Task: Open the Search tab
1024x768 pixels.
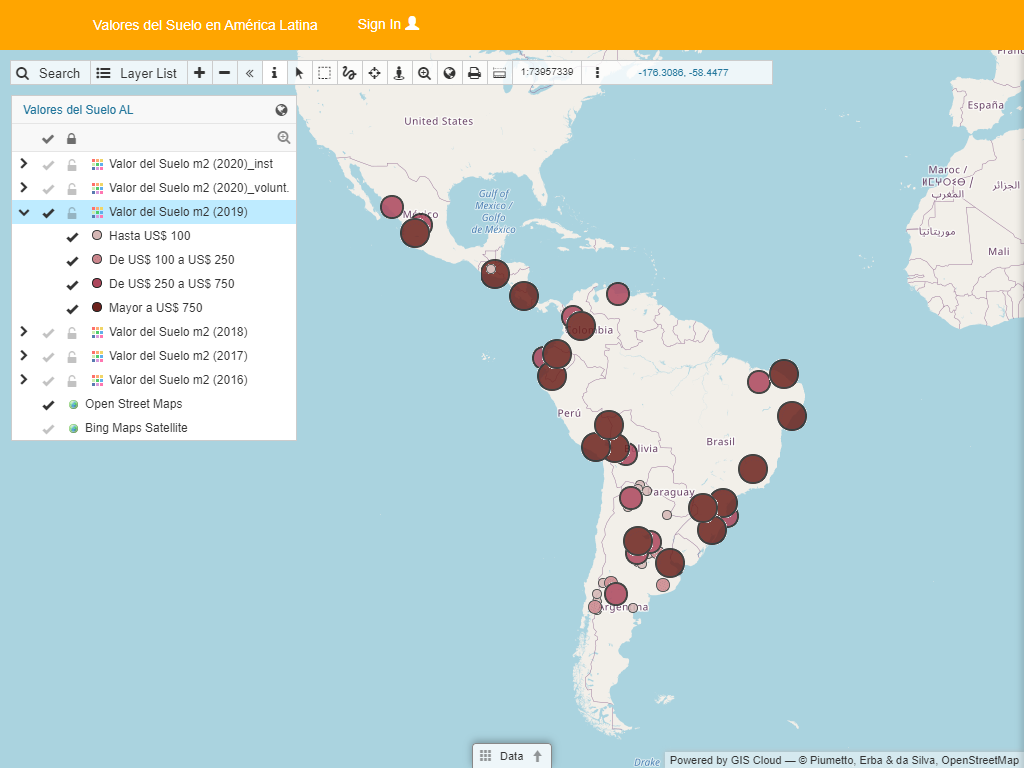Action: click(49, 73)
